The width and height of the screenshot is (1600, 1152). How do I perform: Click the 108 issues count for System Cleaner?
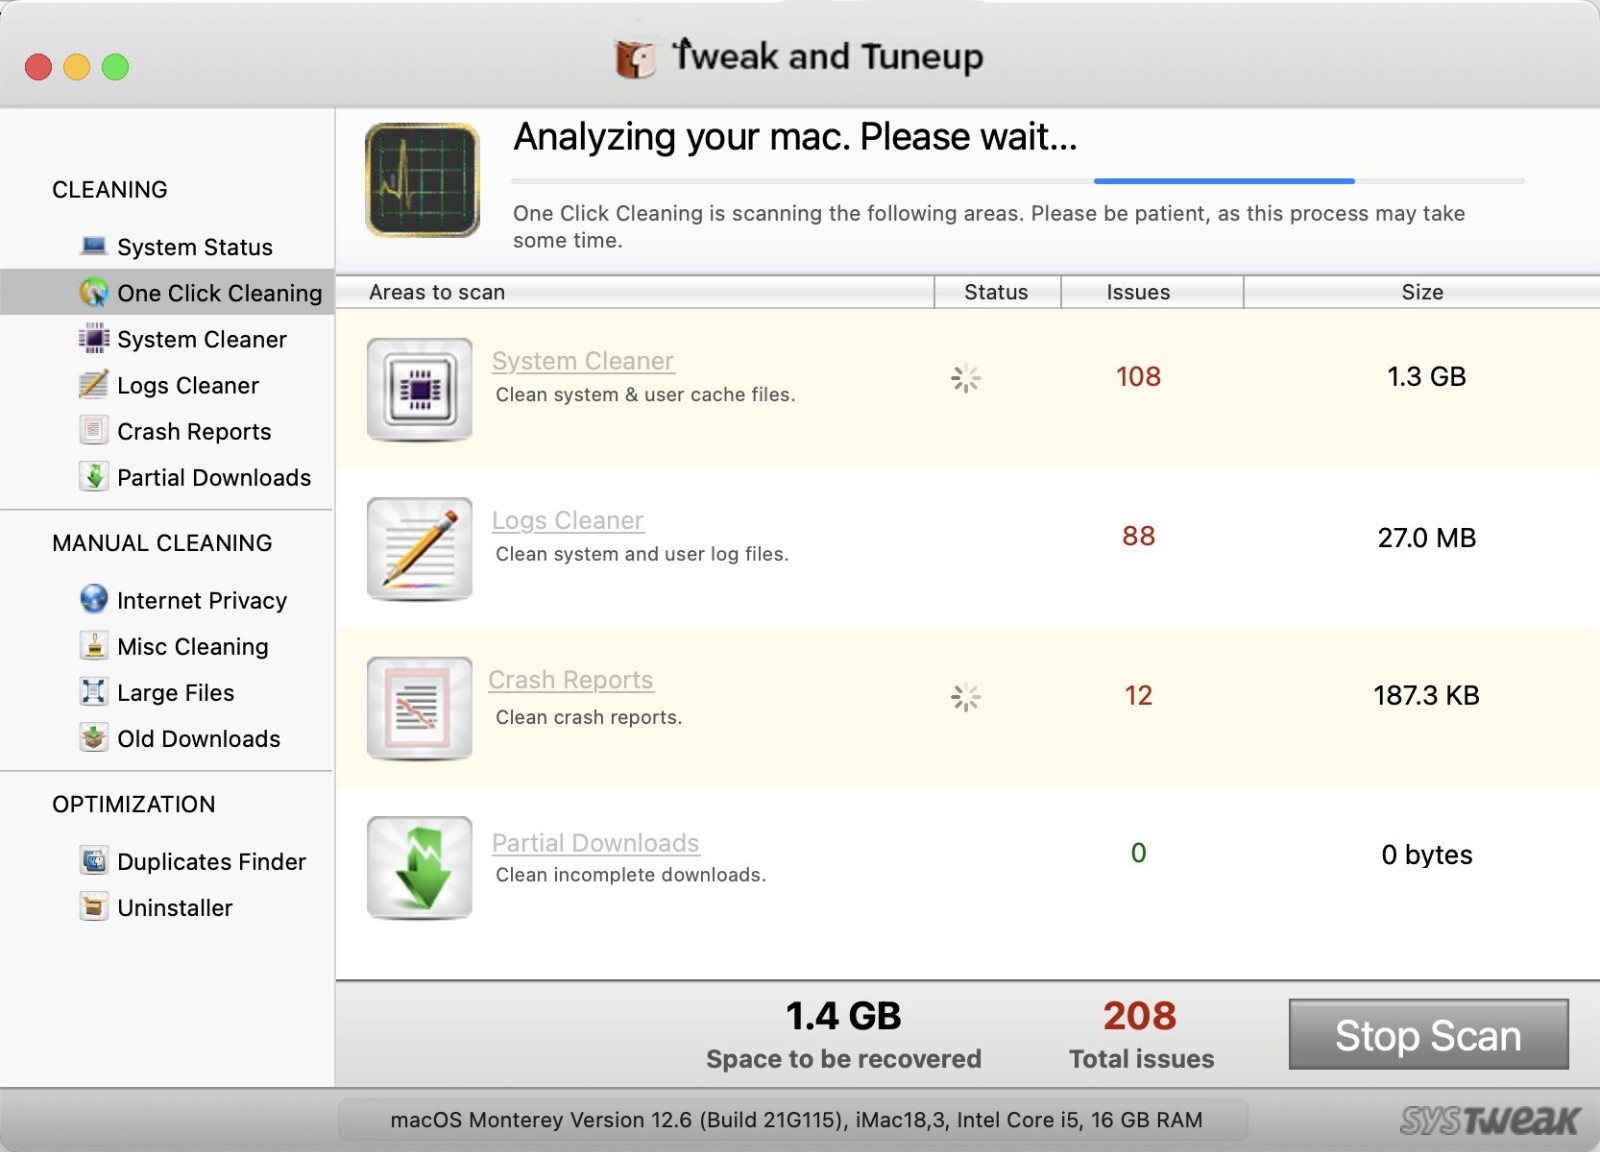click(x=1138, y=376)
